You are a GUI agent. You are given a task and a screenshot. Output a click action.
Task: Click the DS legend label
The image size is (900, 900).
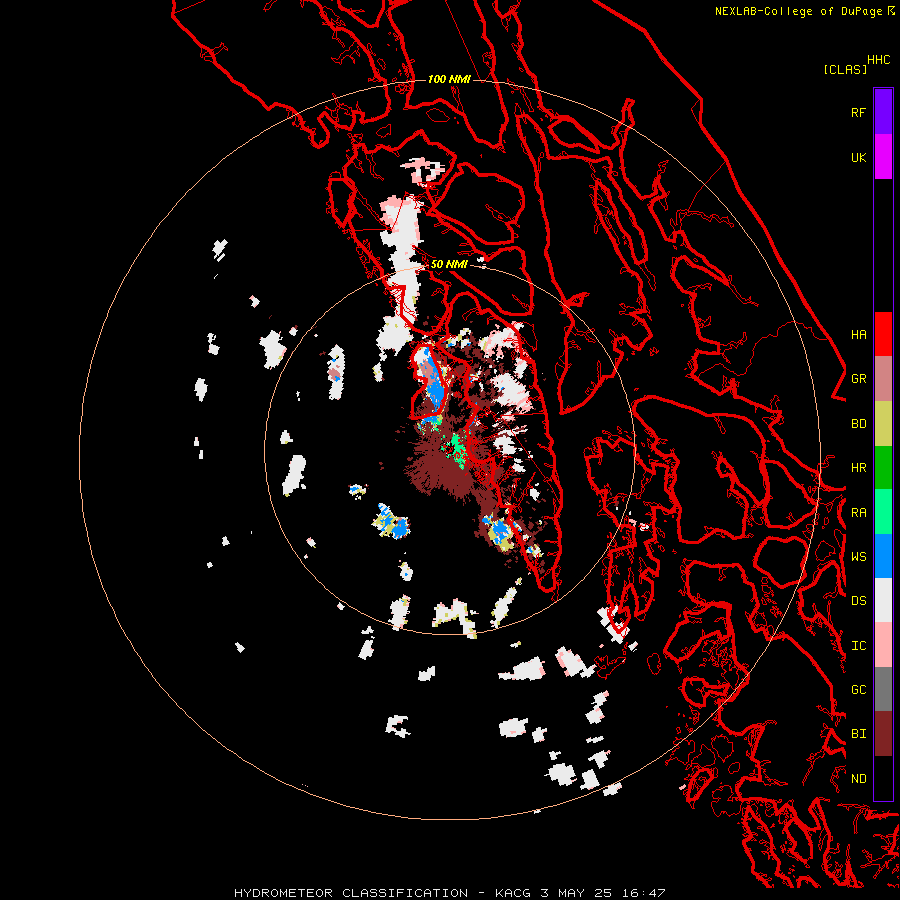coord(858,601)
